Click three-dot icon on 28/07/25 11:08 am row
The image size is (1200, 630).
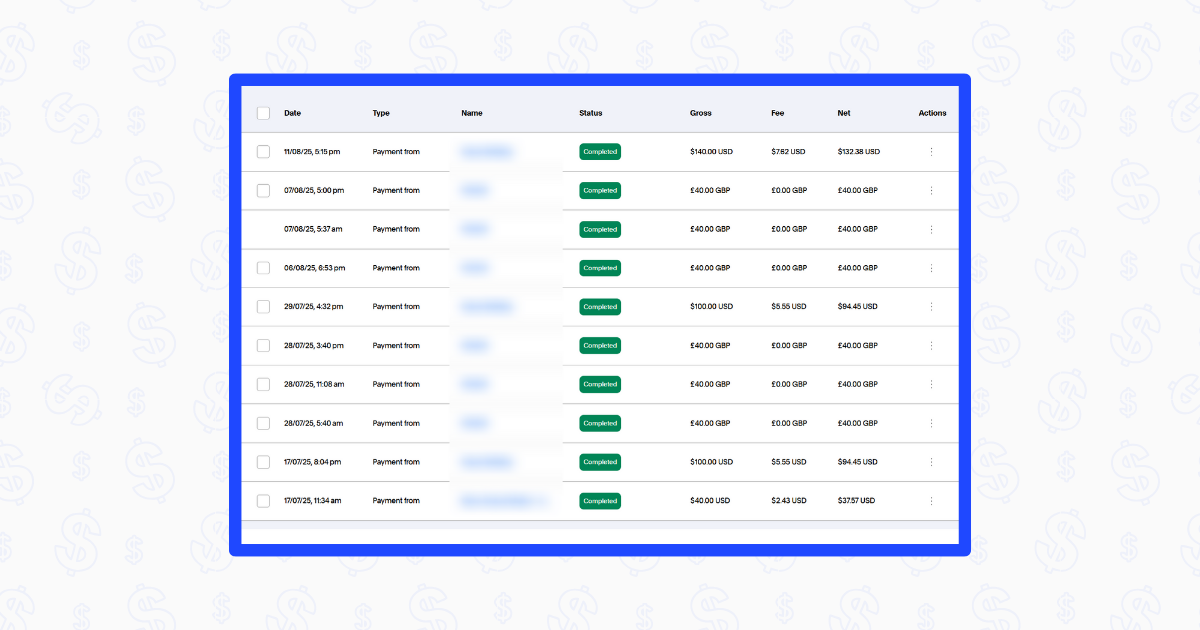pos(931,384)
